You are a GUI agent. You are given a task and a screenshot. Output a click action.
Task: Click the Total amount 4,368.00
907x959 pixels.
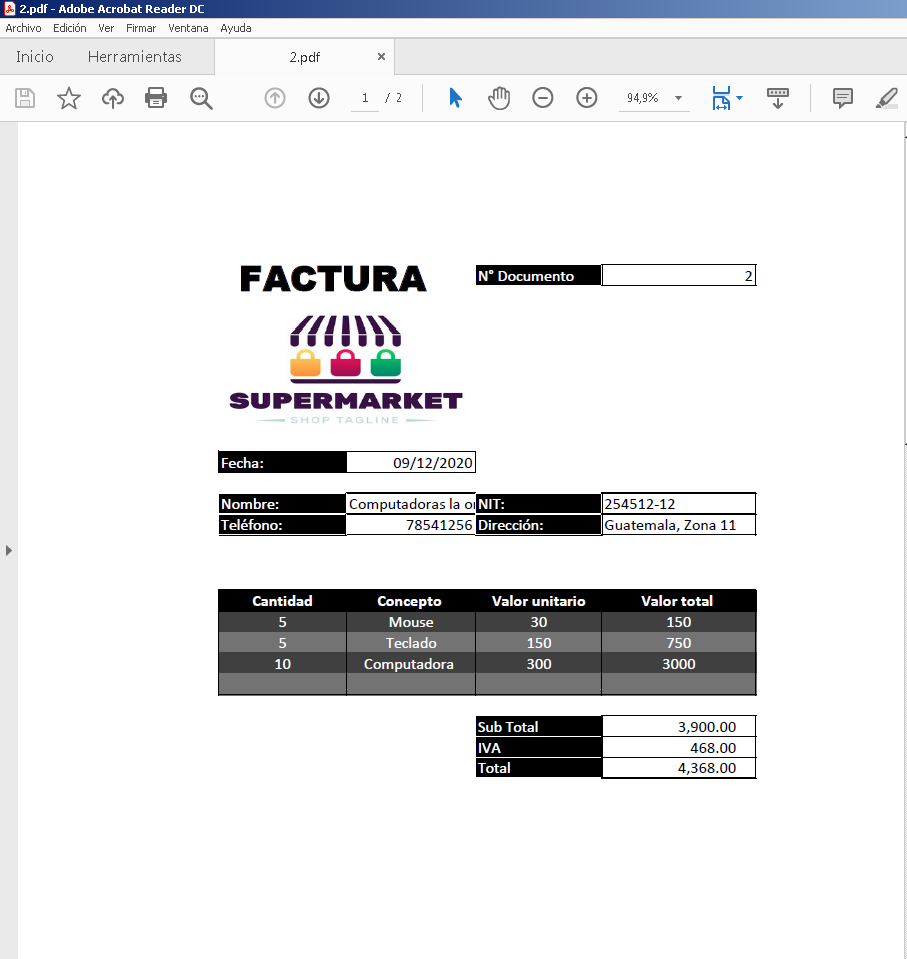pos(706,768)
